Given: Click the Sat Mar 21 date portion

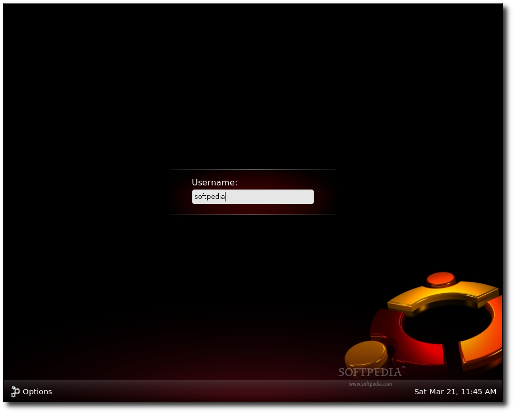Looking at the screenshot, I should tap(435, 391).
